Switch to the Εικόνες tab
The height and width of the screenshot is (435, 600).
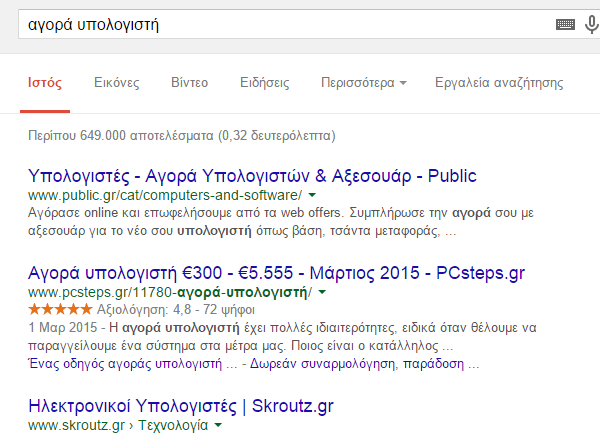point(117,83)
